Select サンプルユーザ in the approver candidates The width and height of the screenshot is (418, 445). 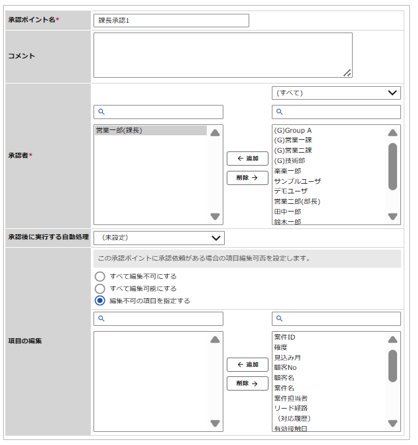point(297,181)
